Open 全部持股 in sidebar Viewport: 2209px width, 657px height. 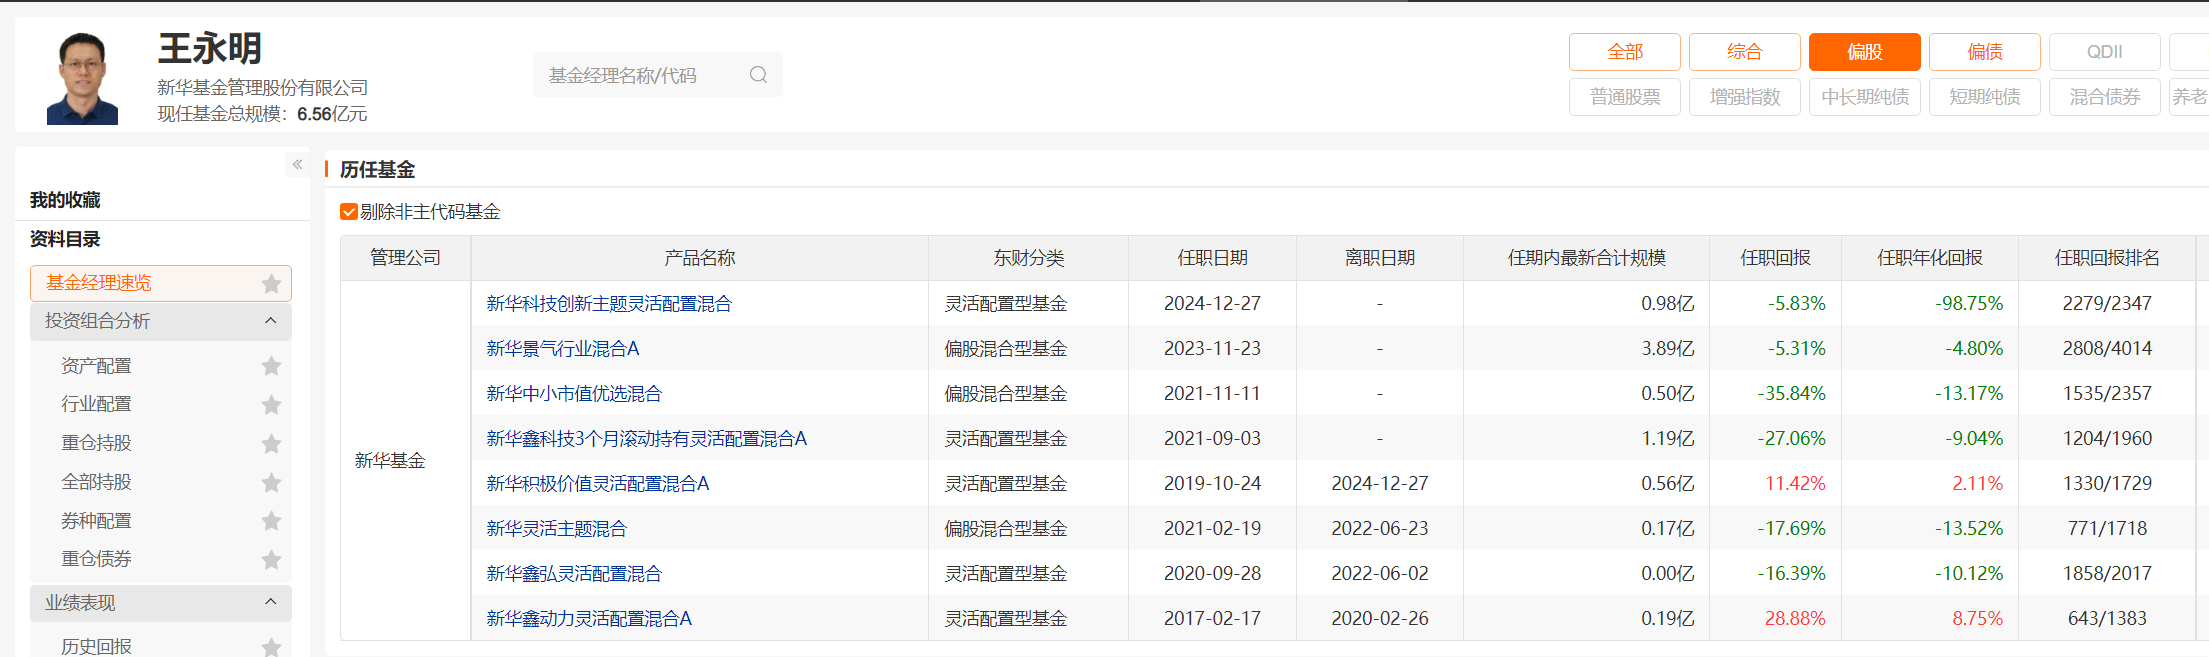(96, 482)
